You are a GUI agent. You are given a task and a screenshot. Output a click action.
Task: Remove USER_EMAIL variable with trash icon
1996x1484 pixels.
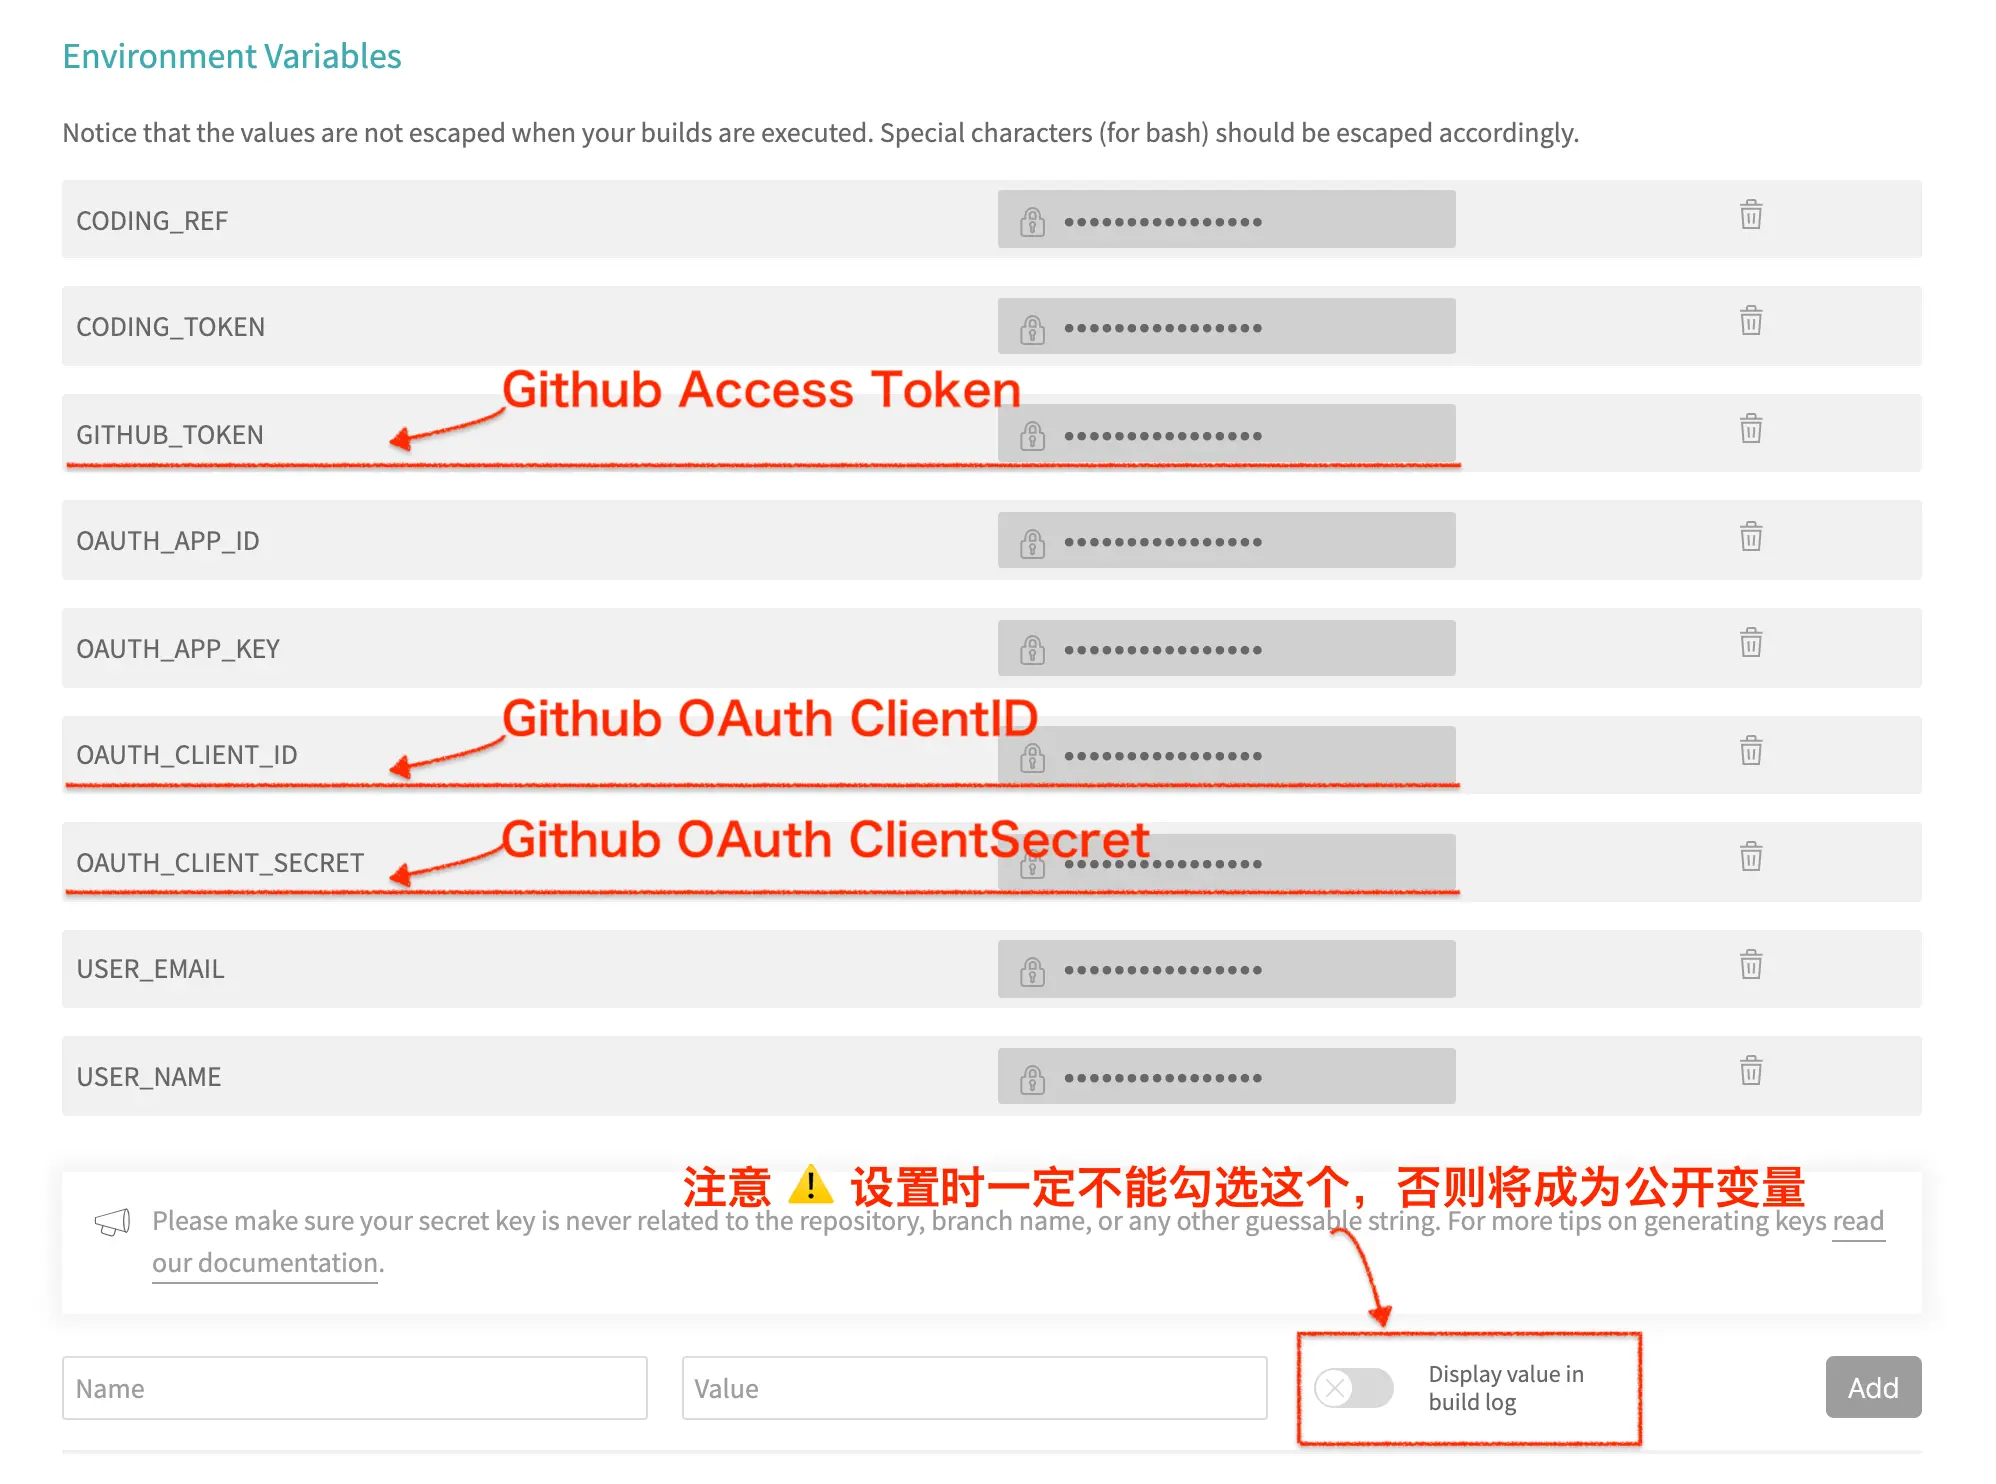pyautogui.click(x=1750, y=964)
